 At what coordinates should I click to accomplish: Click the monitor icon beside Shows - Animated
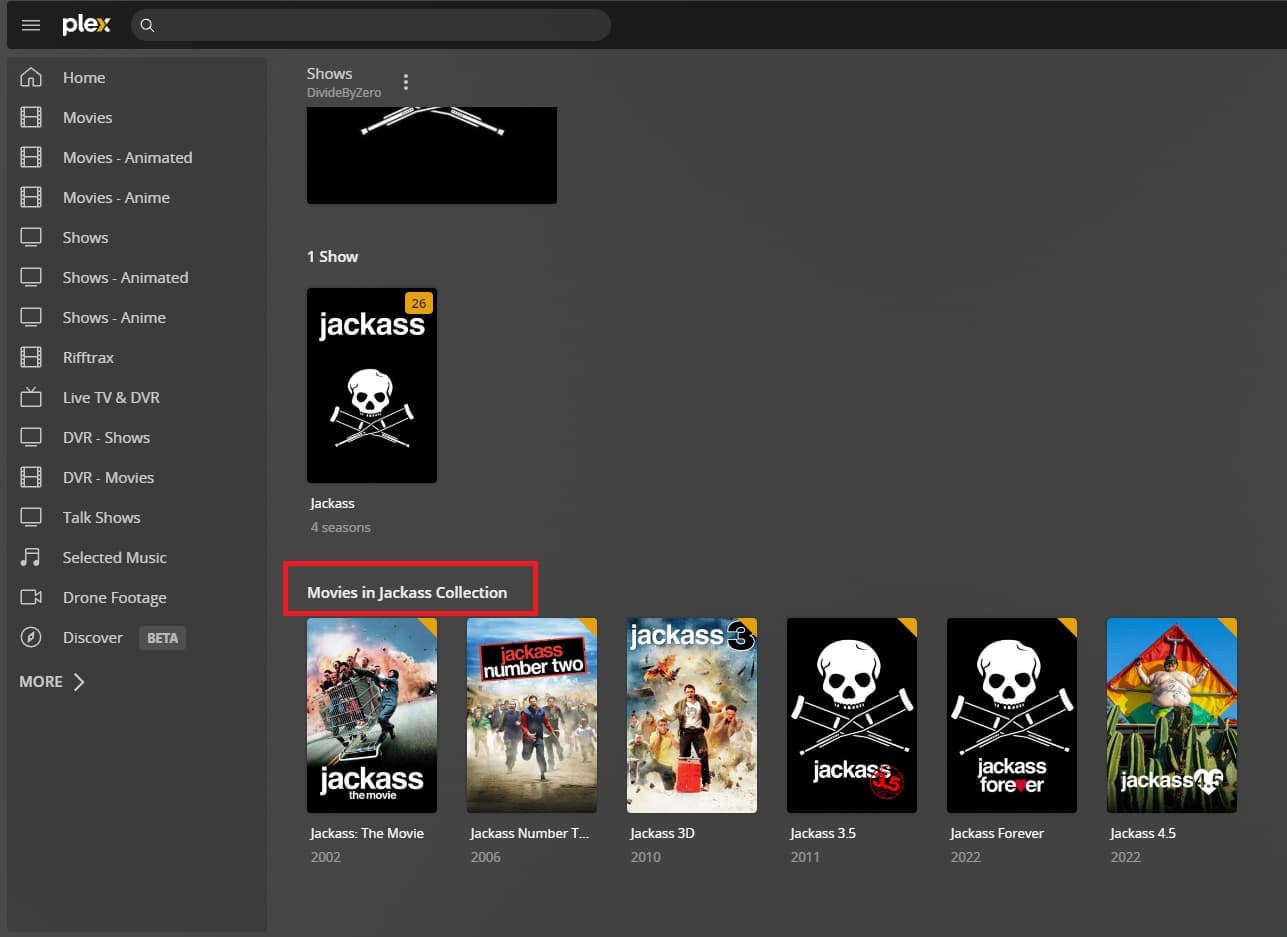coord(31,277)
